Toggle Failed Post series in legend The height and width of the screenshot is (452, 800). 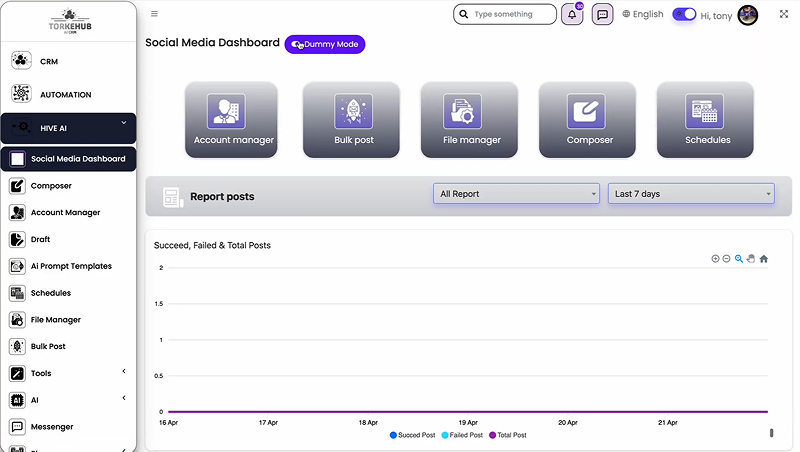pyautogui.click(x=462, y=435)
